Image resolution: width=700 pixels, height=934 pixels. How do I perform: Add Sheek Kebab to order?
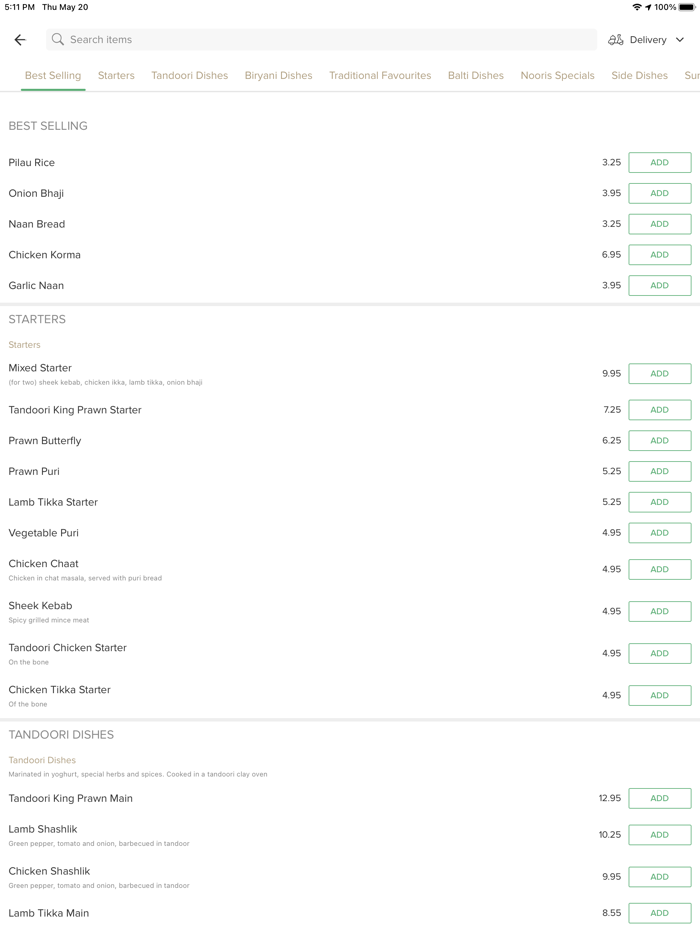click(x=659, y=612)
